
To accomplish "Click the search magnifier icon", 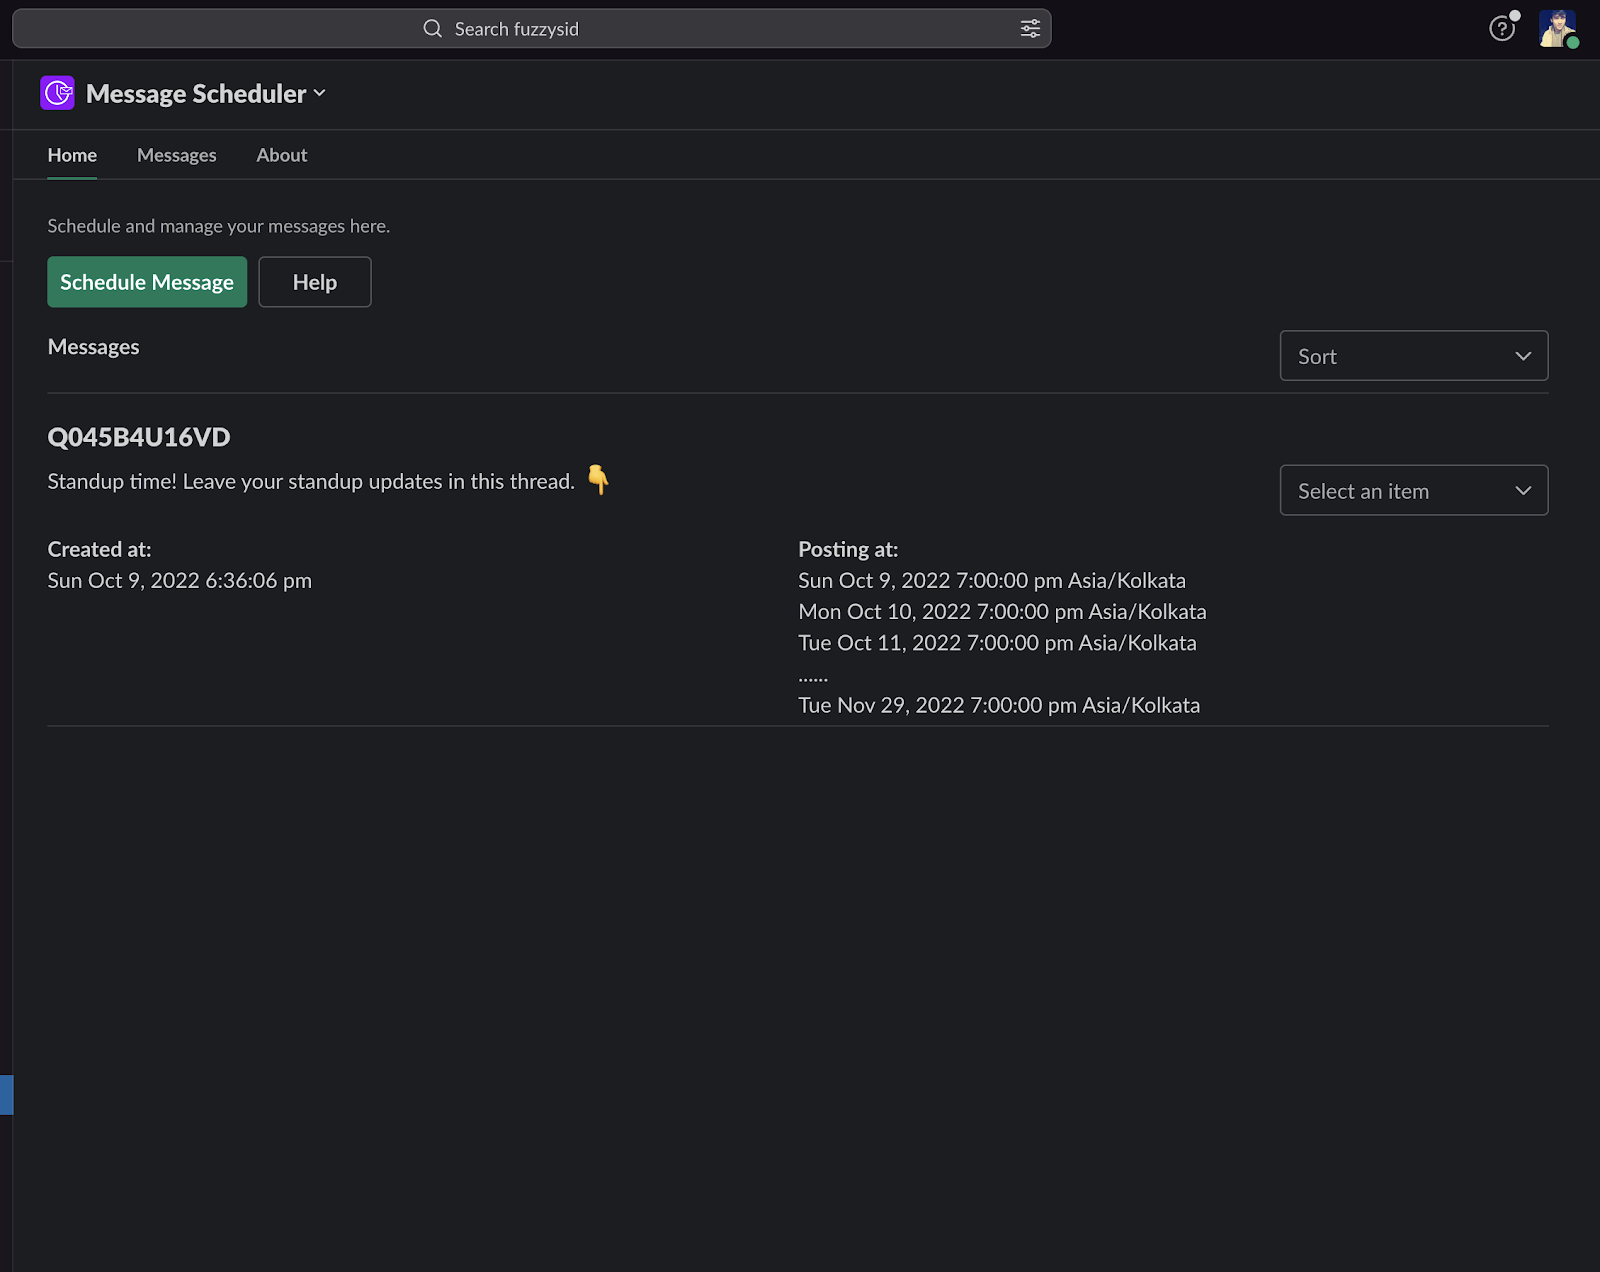I will coord(432,29).
